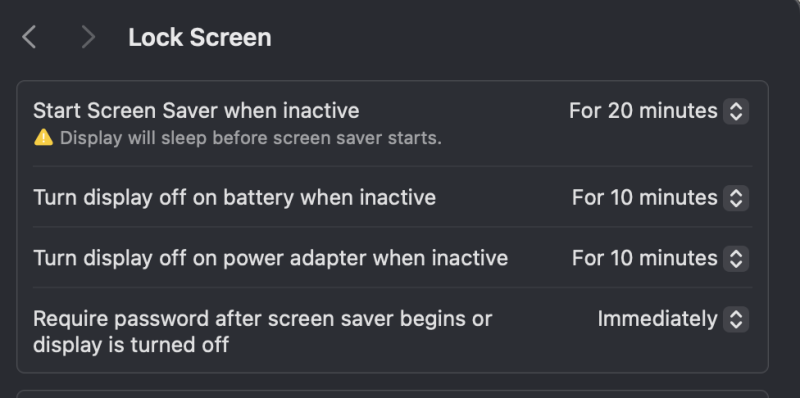The image size is (800, 398).
Task: Go forward using the right chevron arrow
Action: point(88,37)
